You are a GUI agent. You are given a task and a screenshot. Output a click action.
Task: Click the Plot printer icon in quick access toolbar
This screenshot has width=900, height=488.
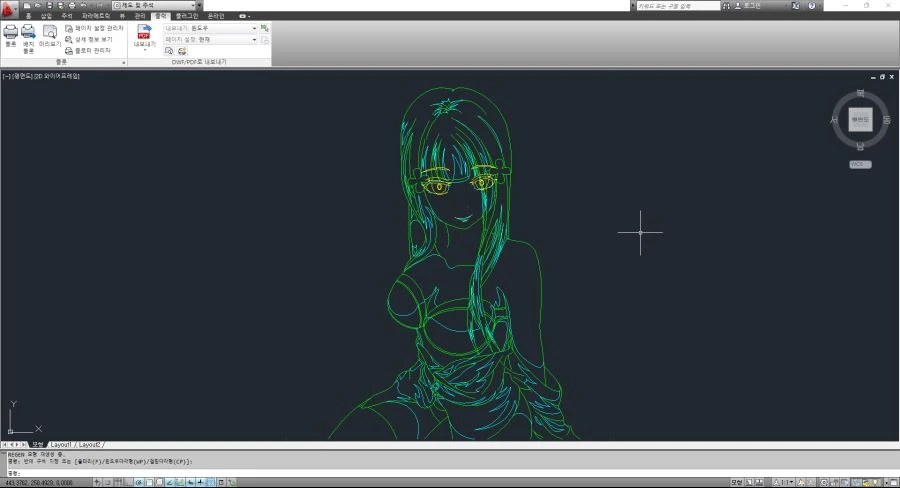click(x=72, y=5)
